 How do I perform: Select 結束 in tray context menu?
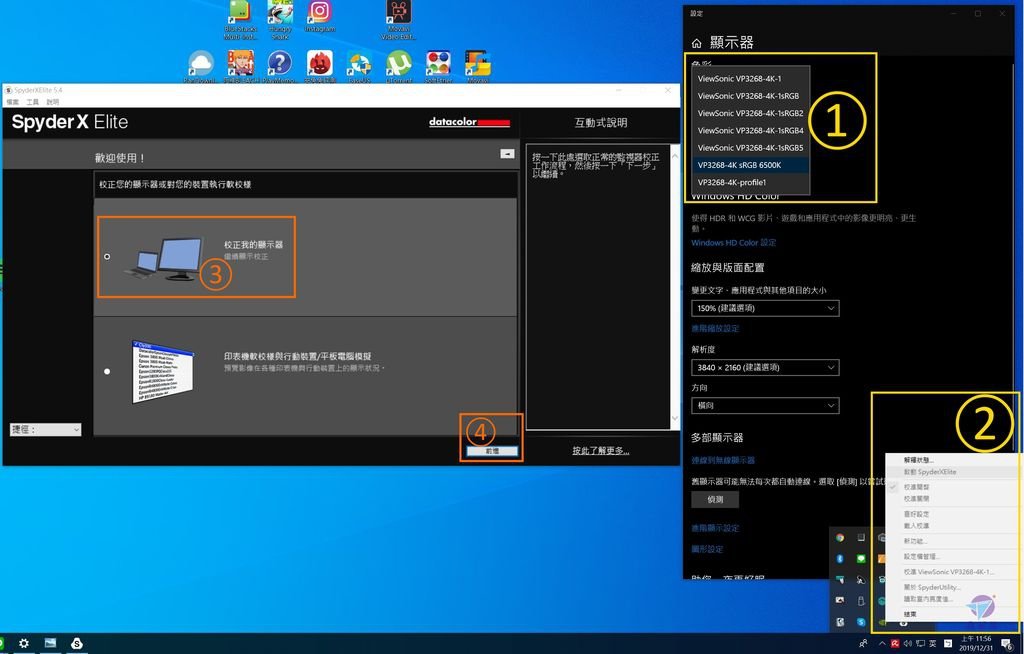point(952,614)
